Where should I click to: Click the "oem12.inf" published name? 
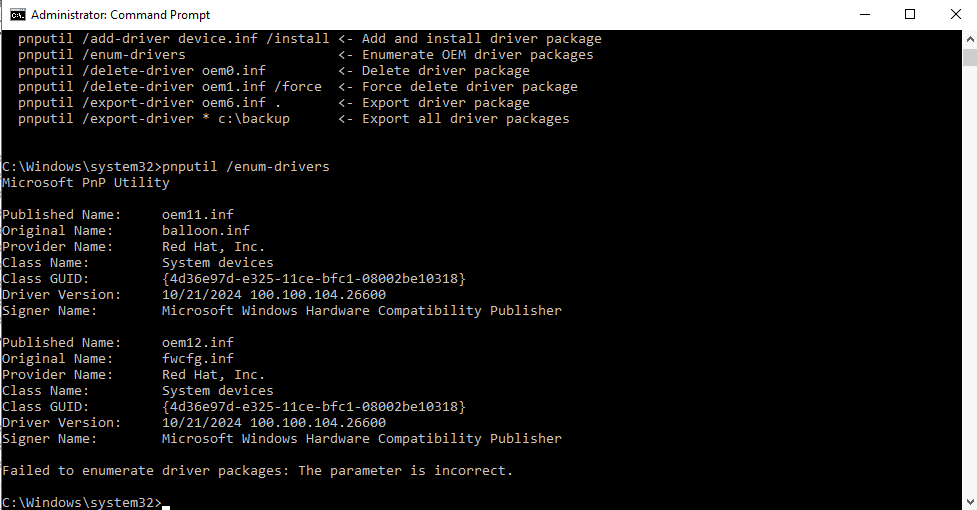click(198, 343)
